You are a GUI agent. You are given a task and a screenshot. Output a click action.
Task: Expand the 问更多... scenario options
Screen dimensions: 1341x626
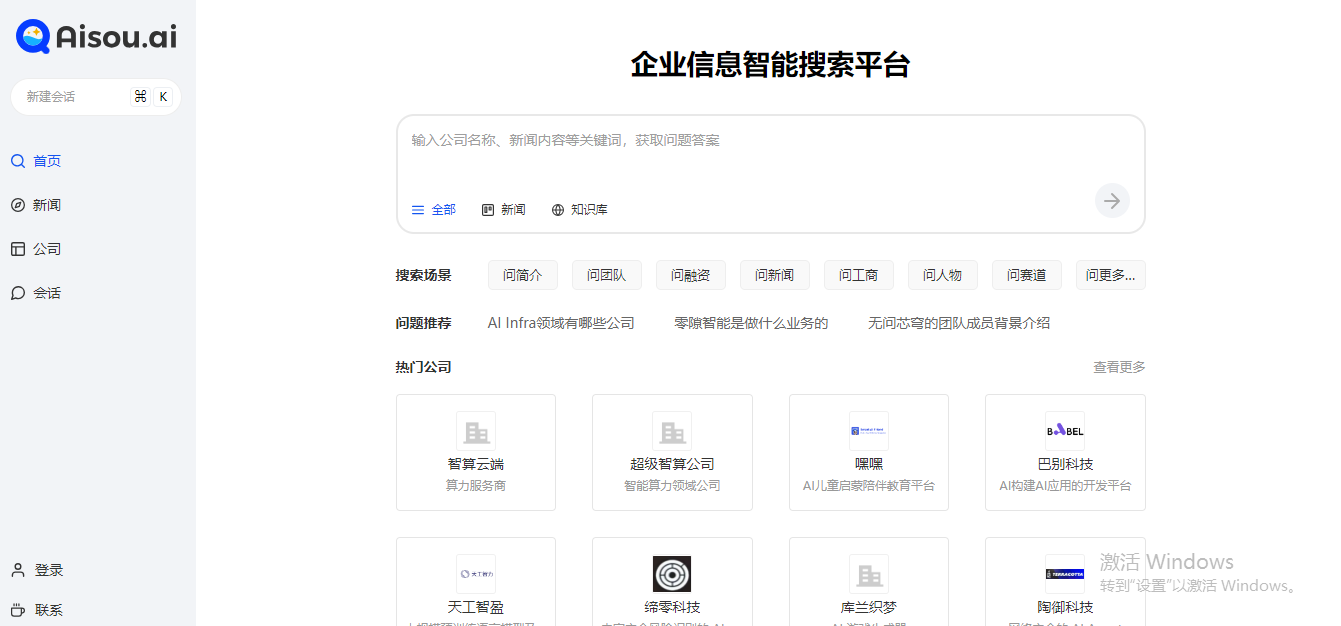pos(1111,275)
